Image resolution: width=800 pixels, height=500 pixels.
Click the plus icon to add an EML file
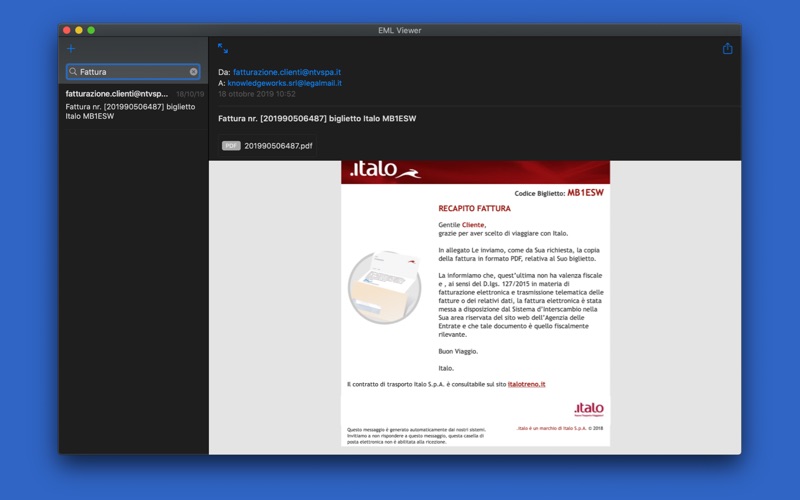click(71, 48)
